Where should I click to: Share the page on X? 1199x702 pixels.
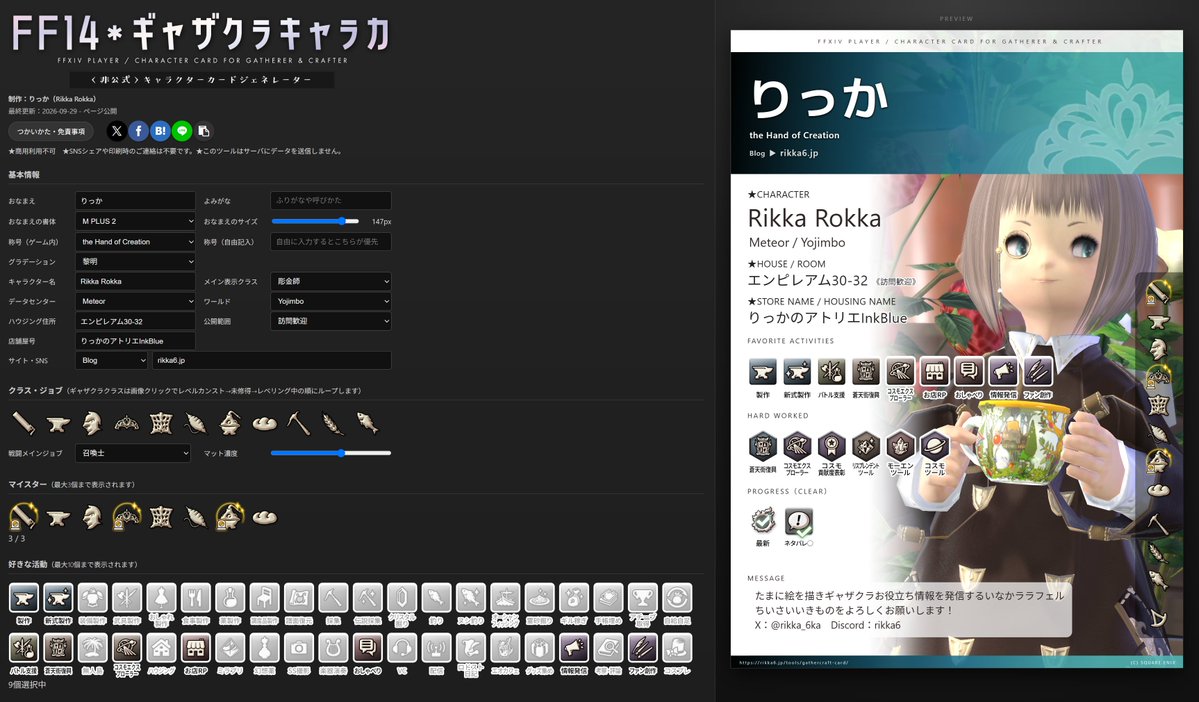coord(116,131)
